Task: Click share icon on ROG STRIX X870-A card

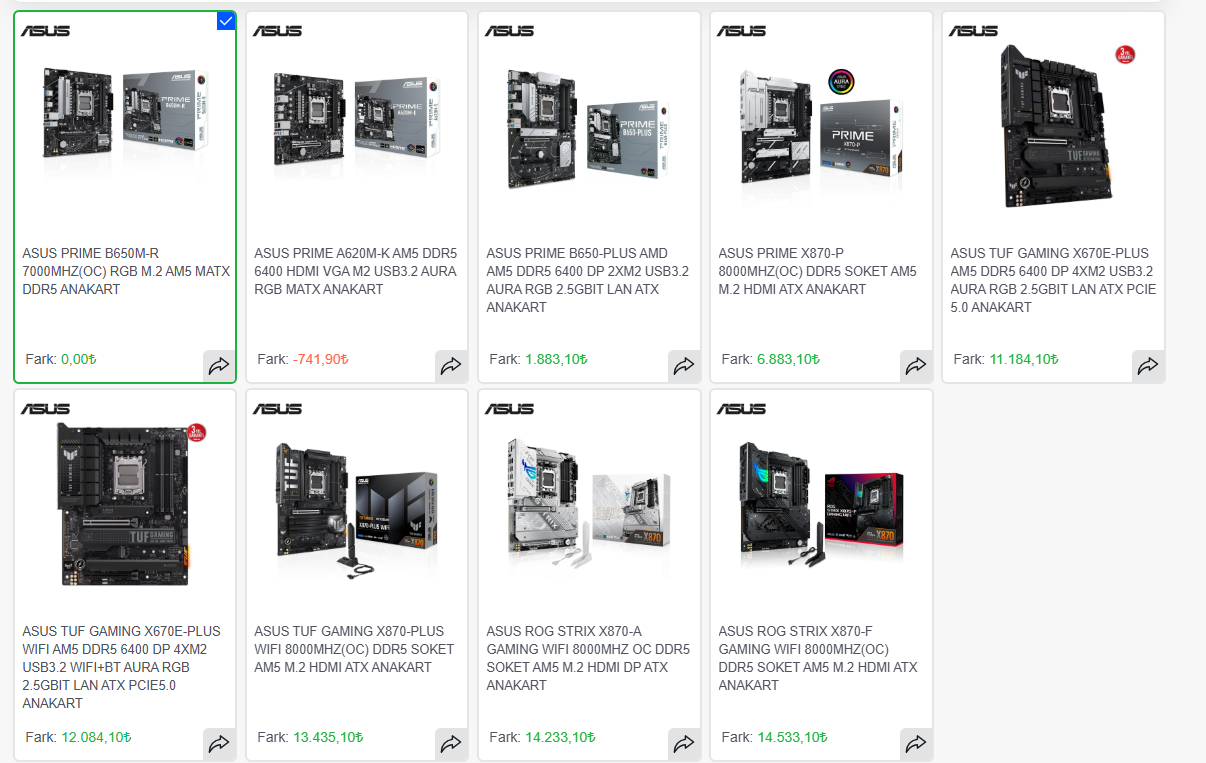Action: pos(683,743)
